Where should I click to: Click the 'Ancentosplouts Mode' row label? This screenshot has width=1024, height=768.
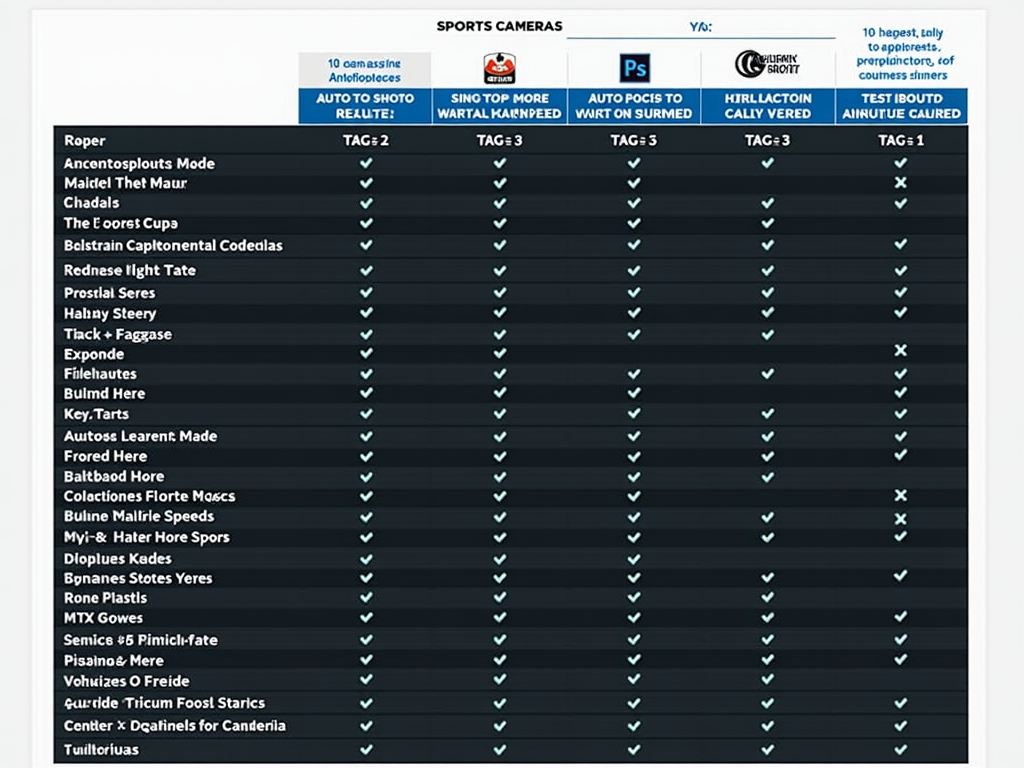pos(139,163)
